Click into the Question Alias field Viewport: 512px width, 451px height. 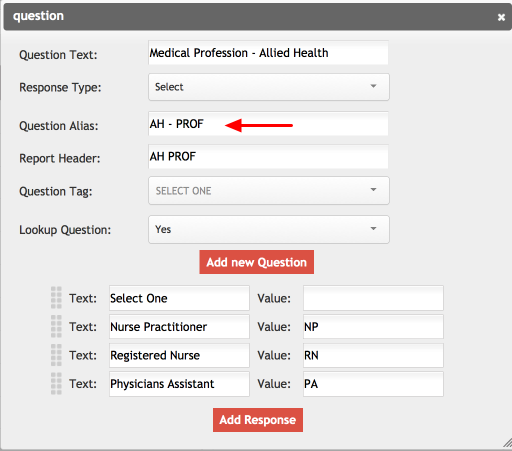(x=268, y=124)
